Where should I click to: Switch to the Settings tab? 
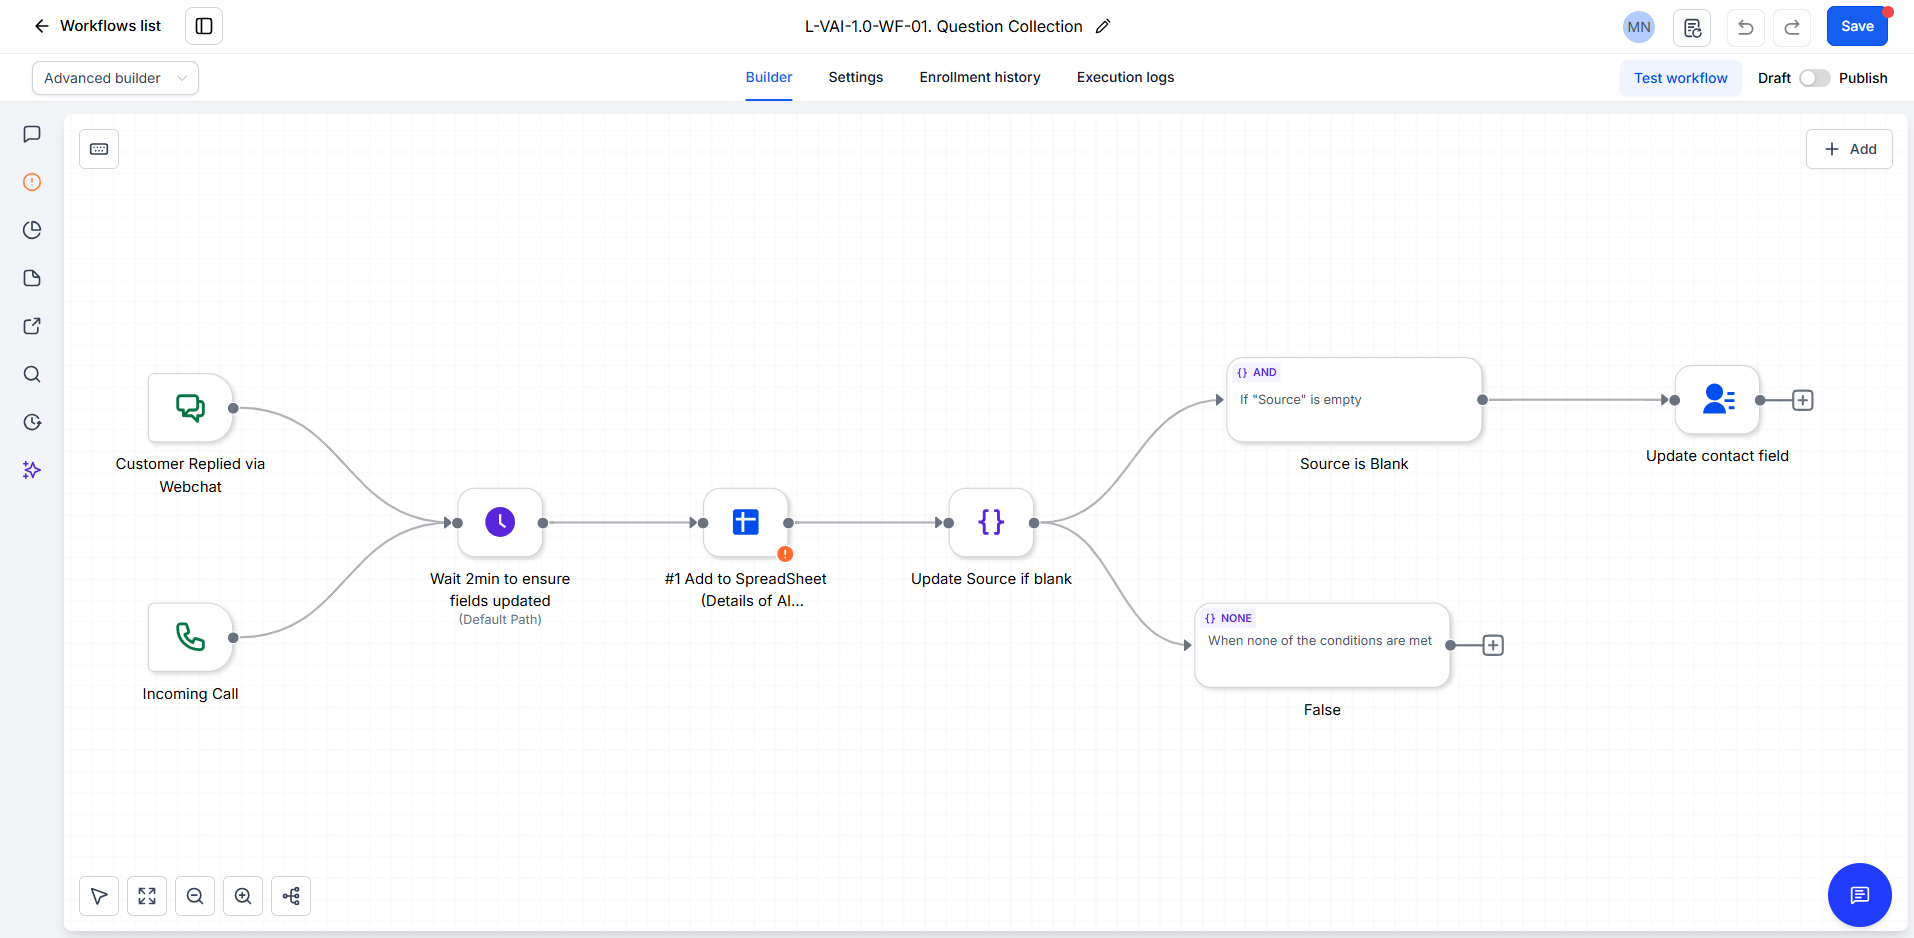[x=856, y=77]
